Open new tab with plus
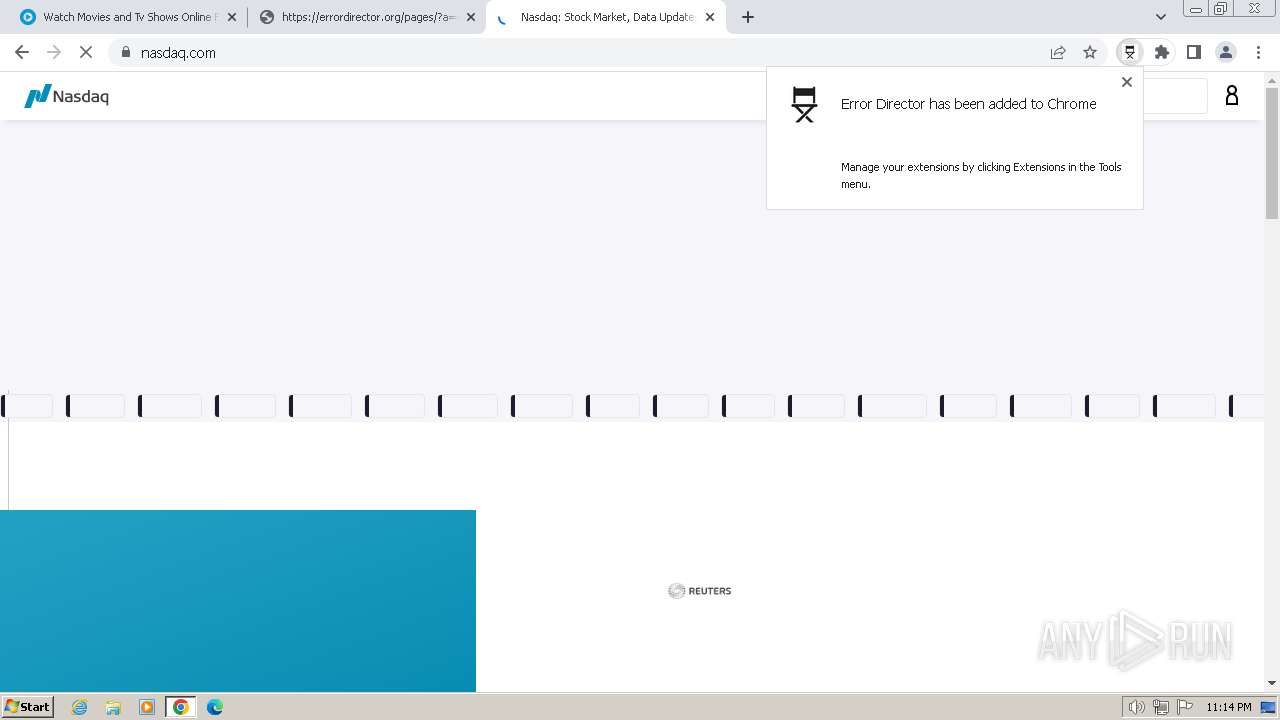1280x720 pixels. pyautogui.click(x=748, y=17)
